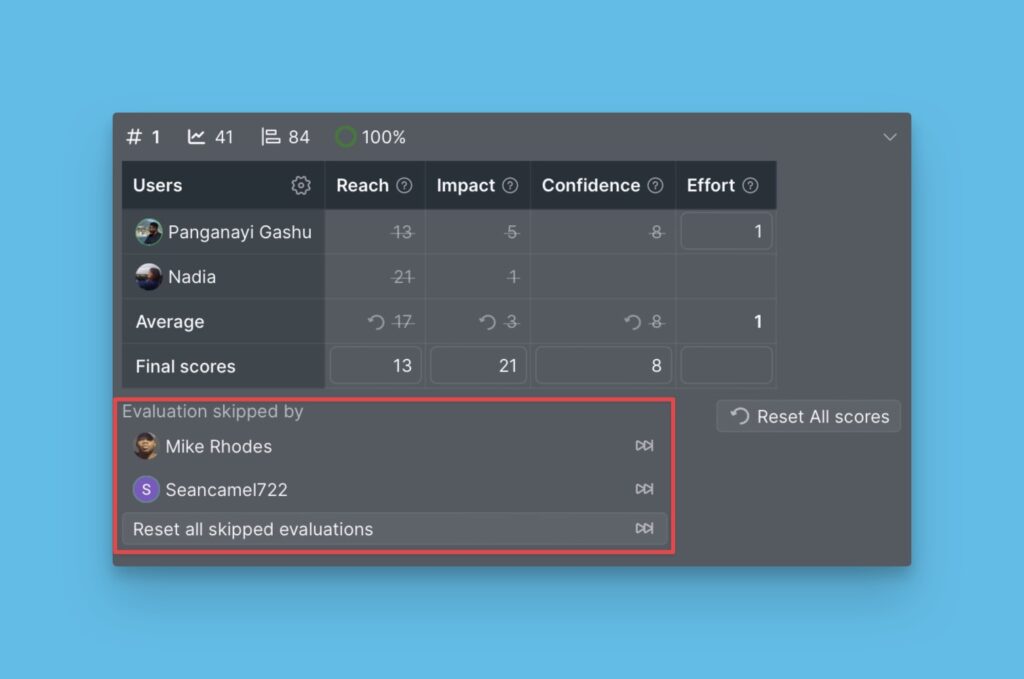
Task: Click the Confidence help question mark icon
Action: [655, 185]
